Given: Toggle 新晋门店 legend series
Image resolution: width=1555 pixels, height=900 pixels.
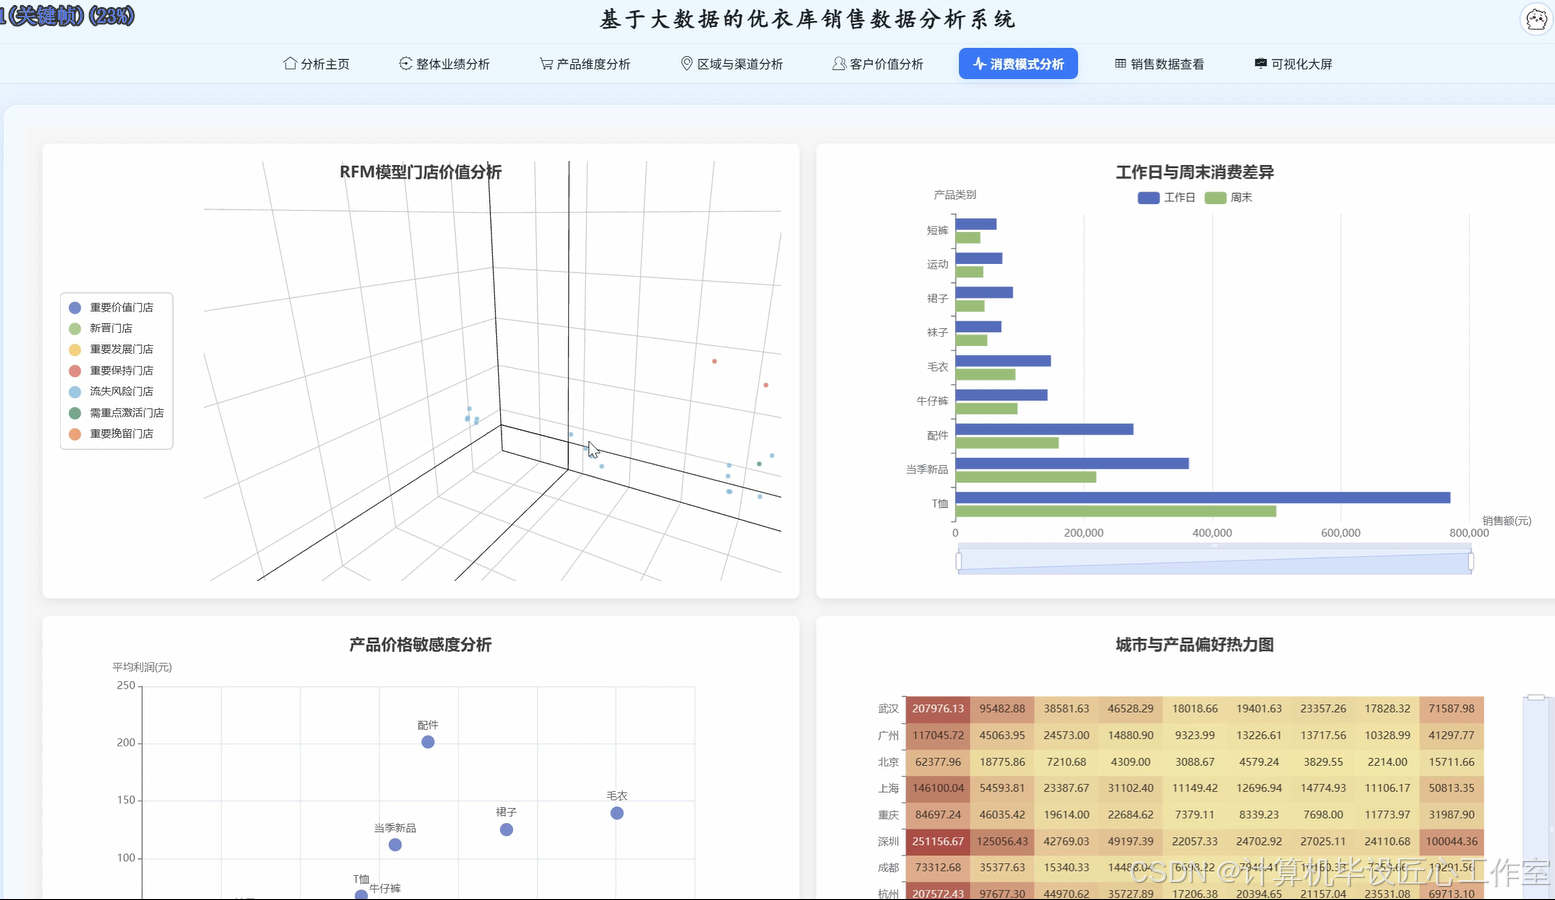Looking at the screenshot, I should (100, 329).
